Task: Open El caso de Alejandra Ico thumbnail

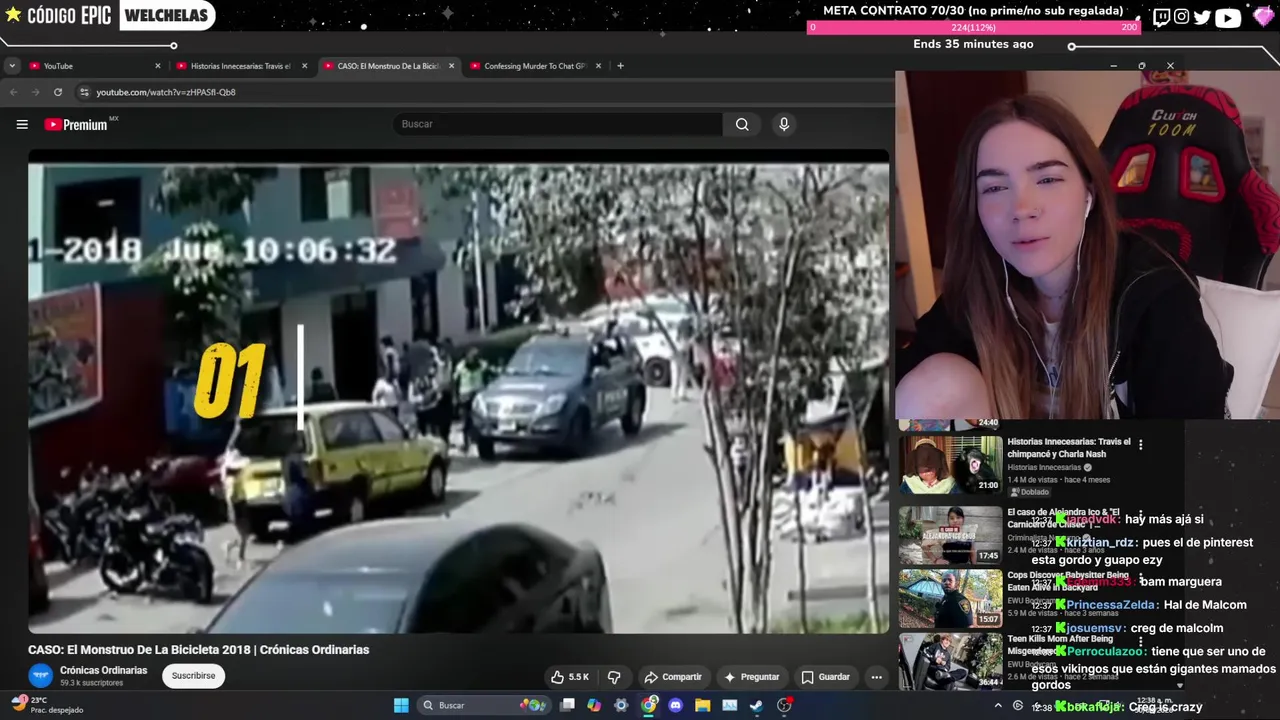Action: (x=950, y=535)
